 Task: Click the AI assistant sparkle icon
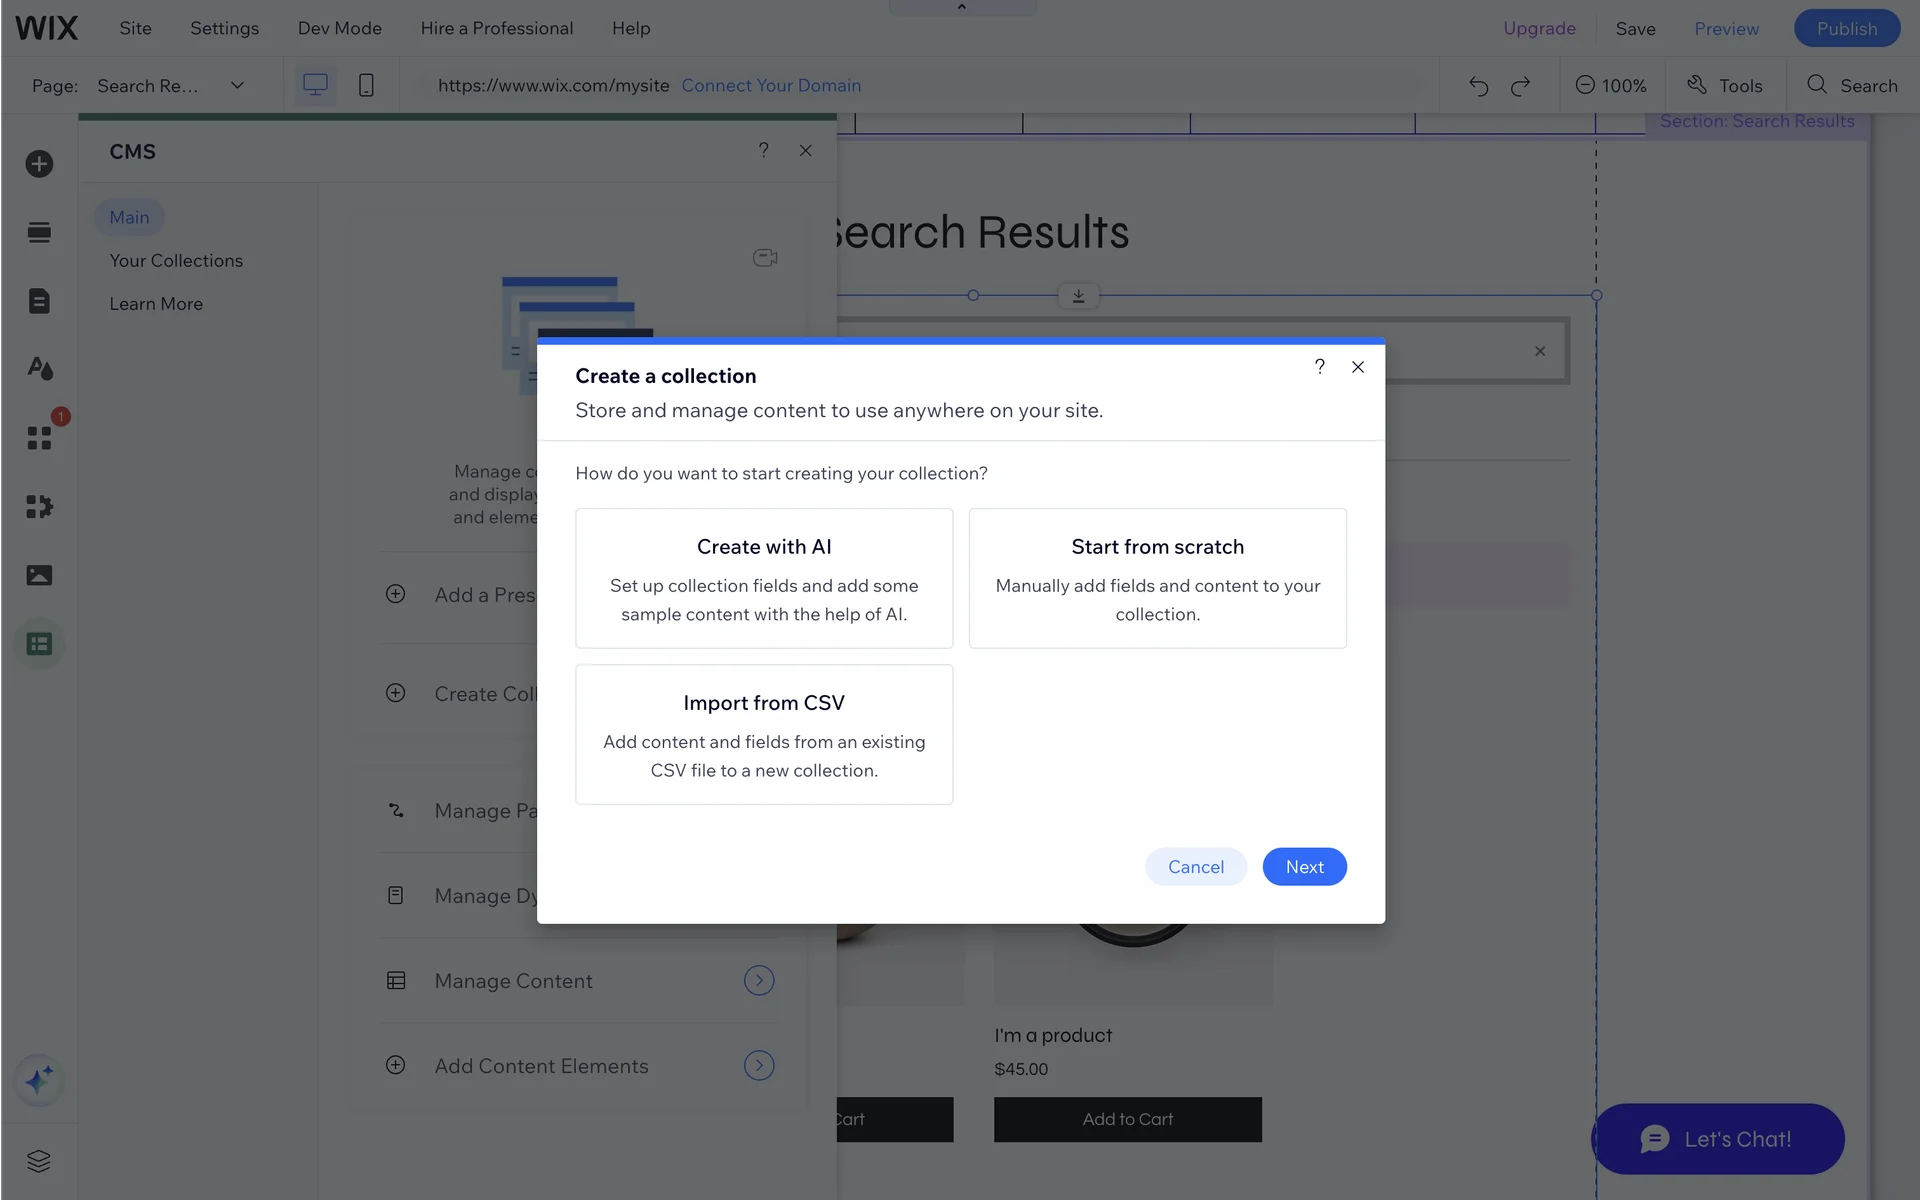39,1081
